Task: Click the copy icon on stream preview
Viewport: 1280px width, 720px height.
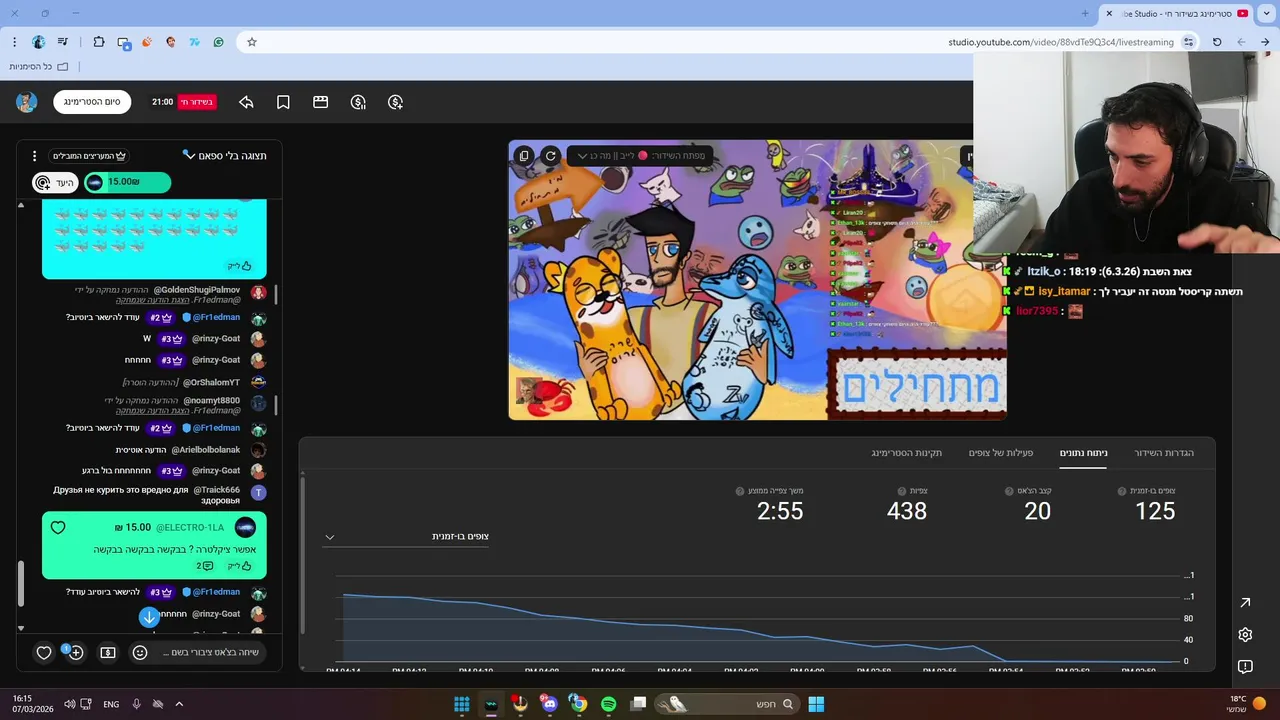Action: click(x=524, y=156)
